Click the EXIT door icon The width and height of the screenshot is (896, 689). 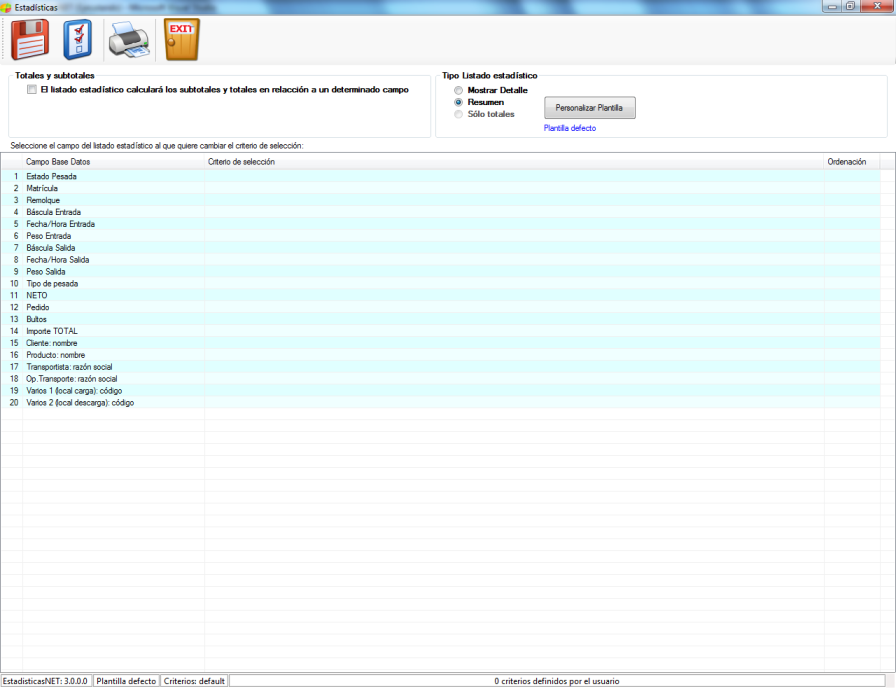[x=182, y=39]
